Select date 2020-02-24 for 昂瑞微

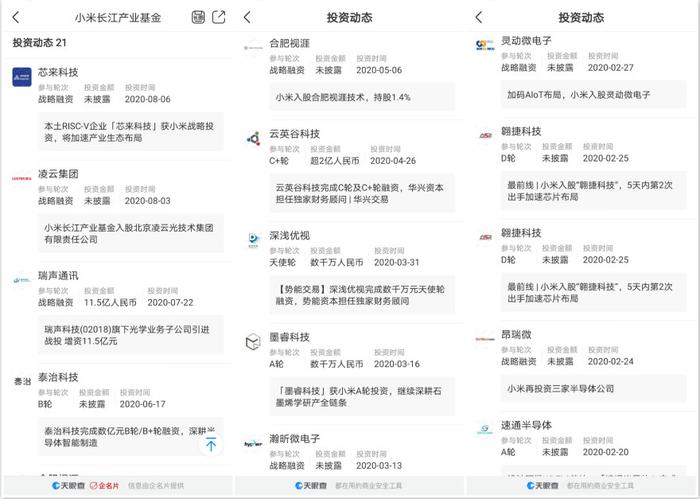click(x=611, y=362)
